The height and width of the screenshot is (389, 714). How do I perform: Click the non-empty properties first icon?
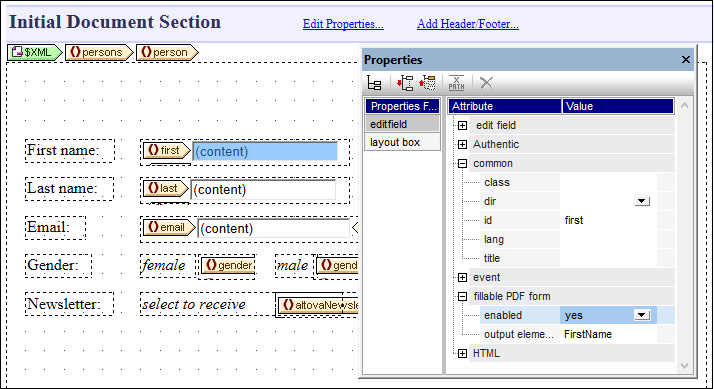pos(405,83)
